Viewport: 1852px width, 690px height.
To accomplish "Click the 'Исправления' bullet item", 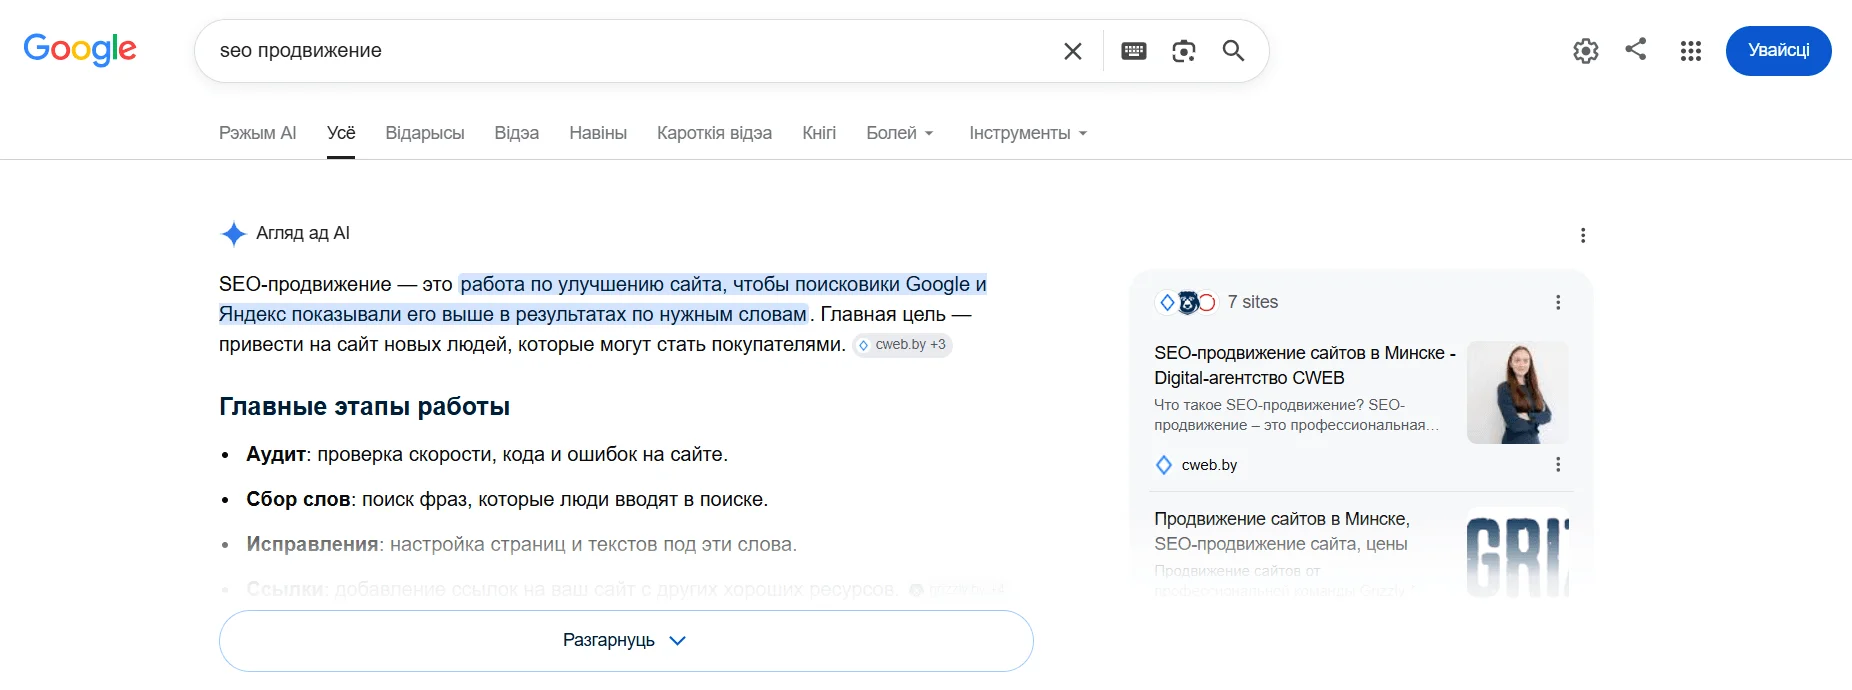I will pyautogui.click(x=521, y=544).
